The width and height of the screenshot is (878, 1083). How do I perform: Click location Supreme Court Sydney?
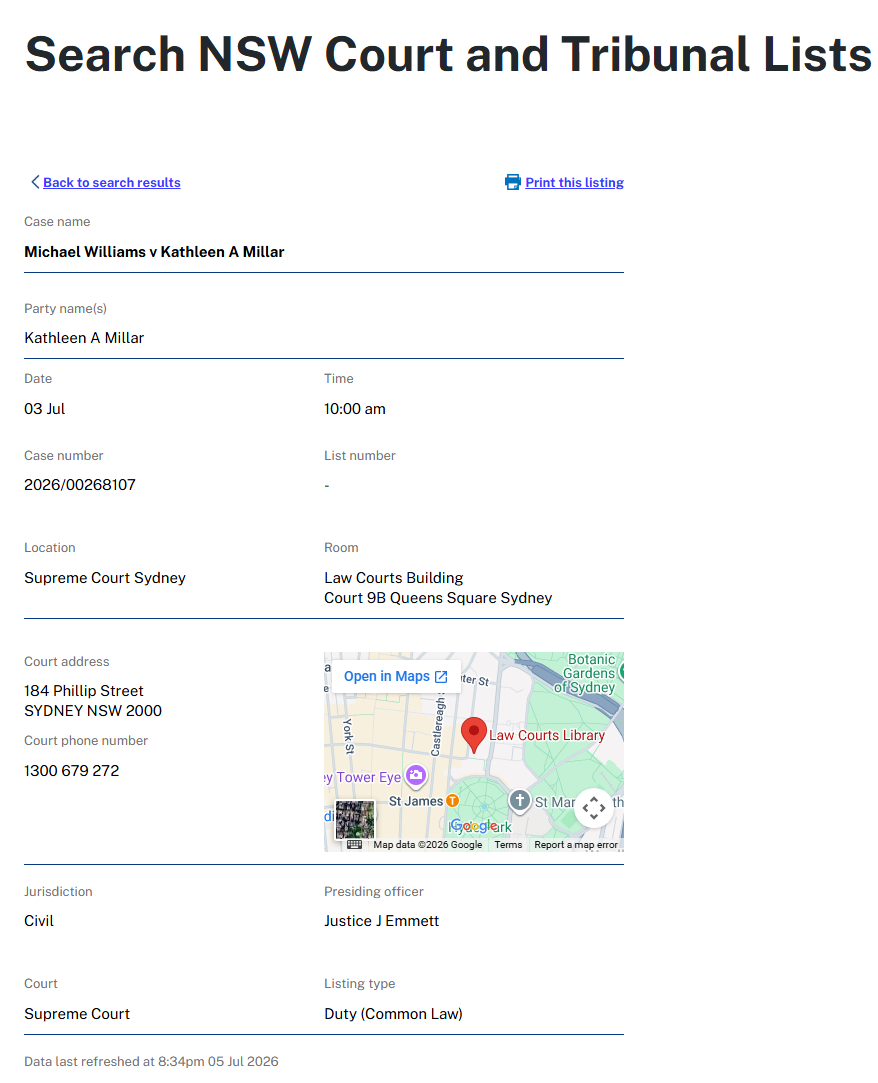(105, 578)
